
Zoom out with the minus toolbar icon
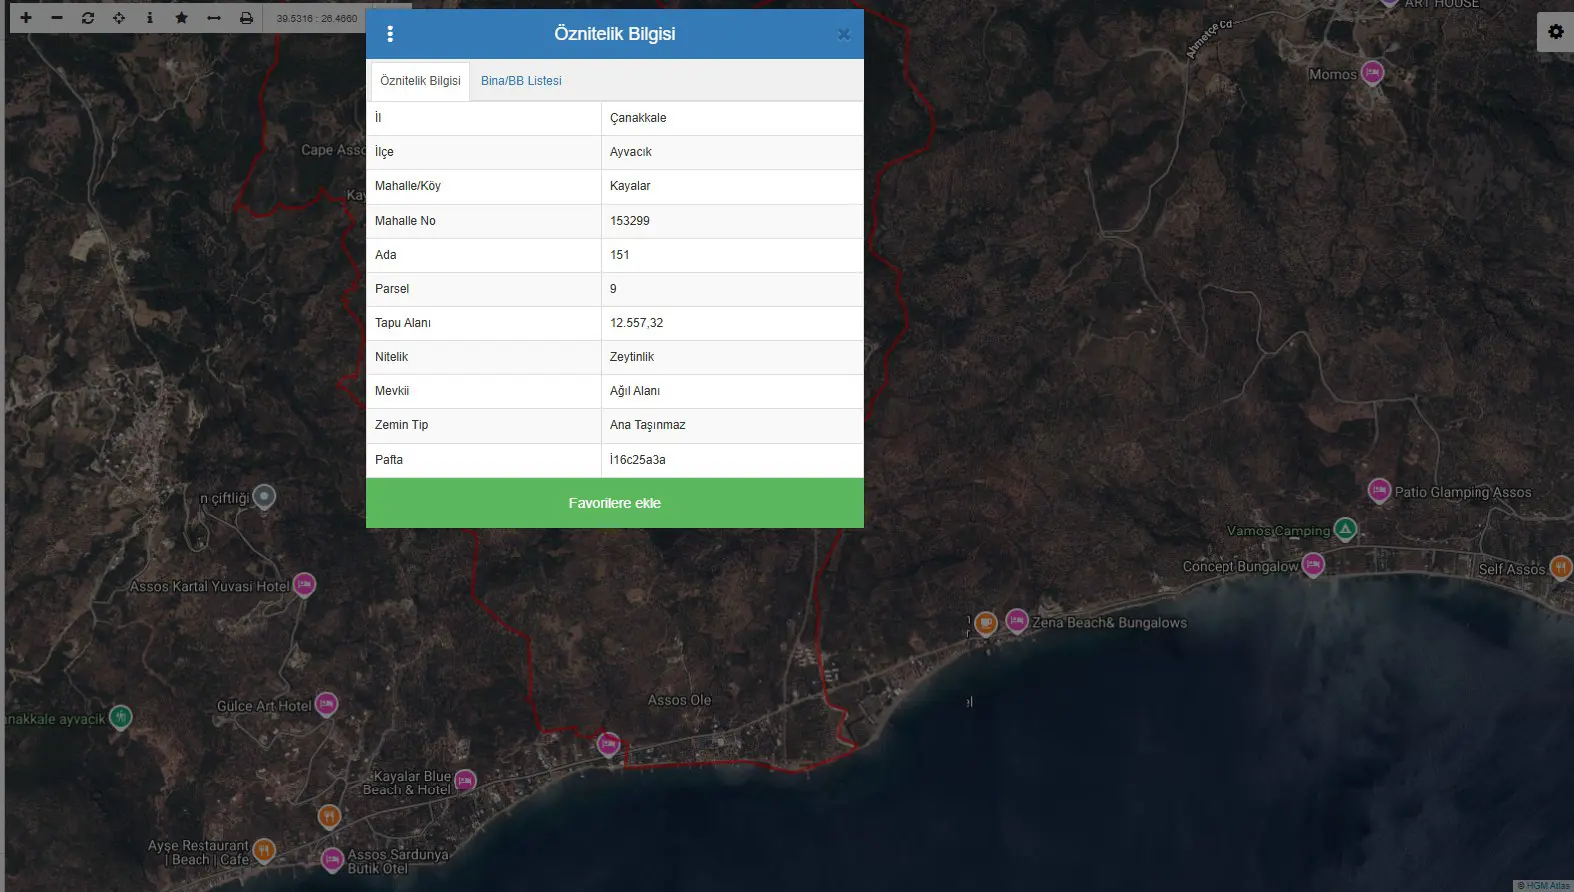pos(57,18)
